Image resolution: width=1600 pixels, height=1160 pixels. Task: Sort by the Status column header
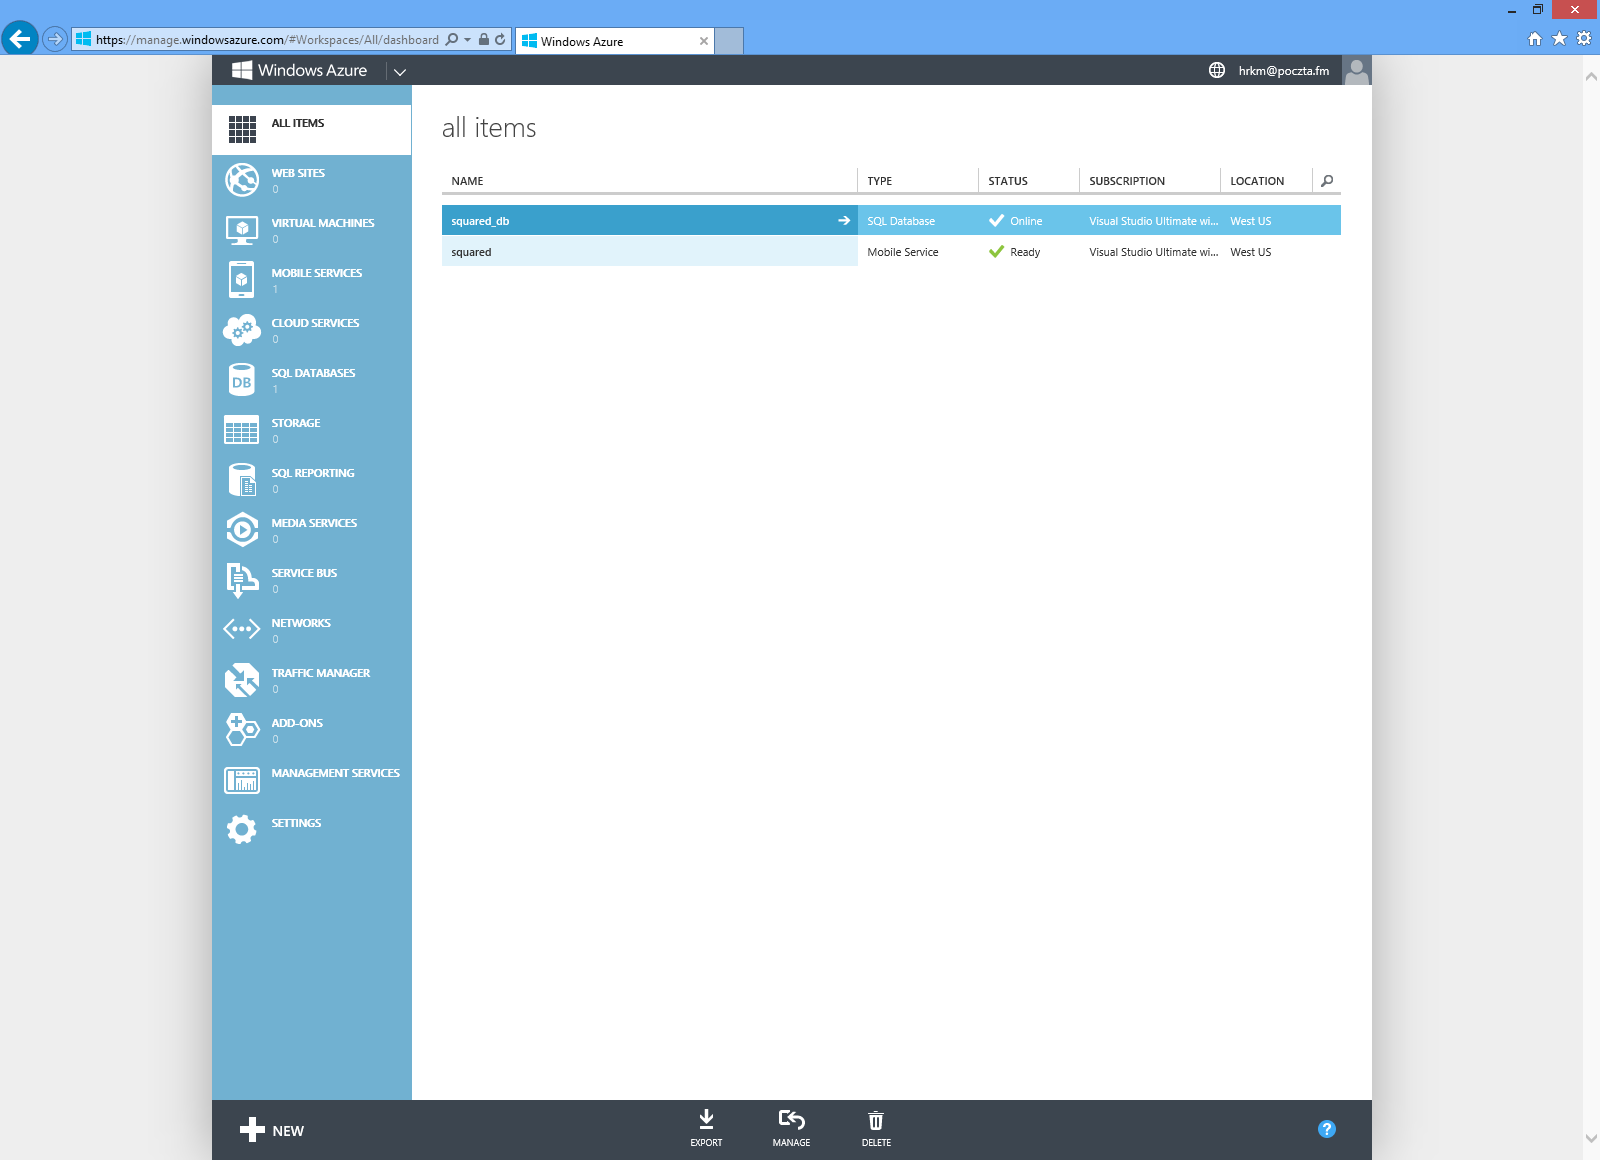(1008, 181)
